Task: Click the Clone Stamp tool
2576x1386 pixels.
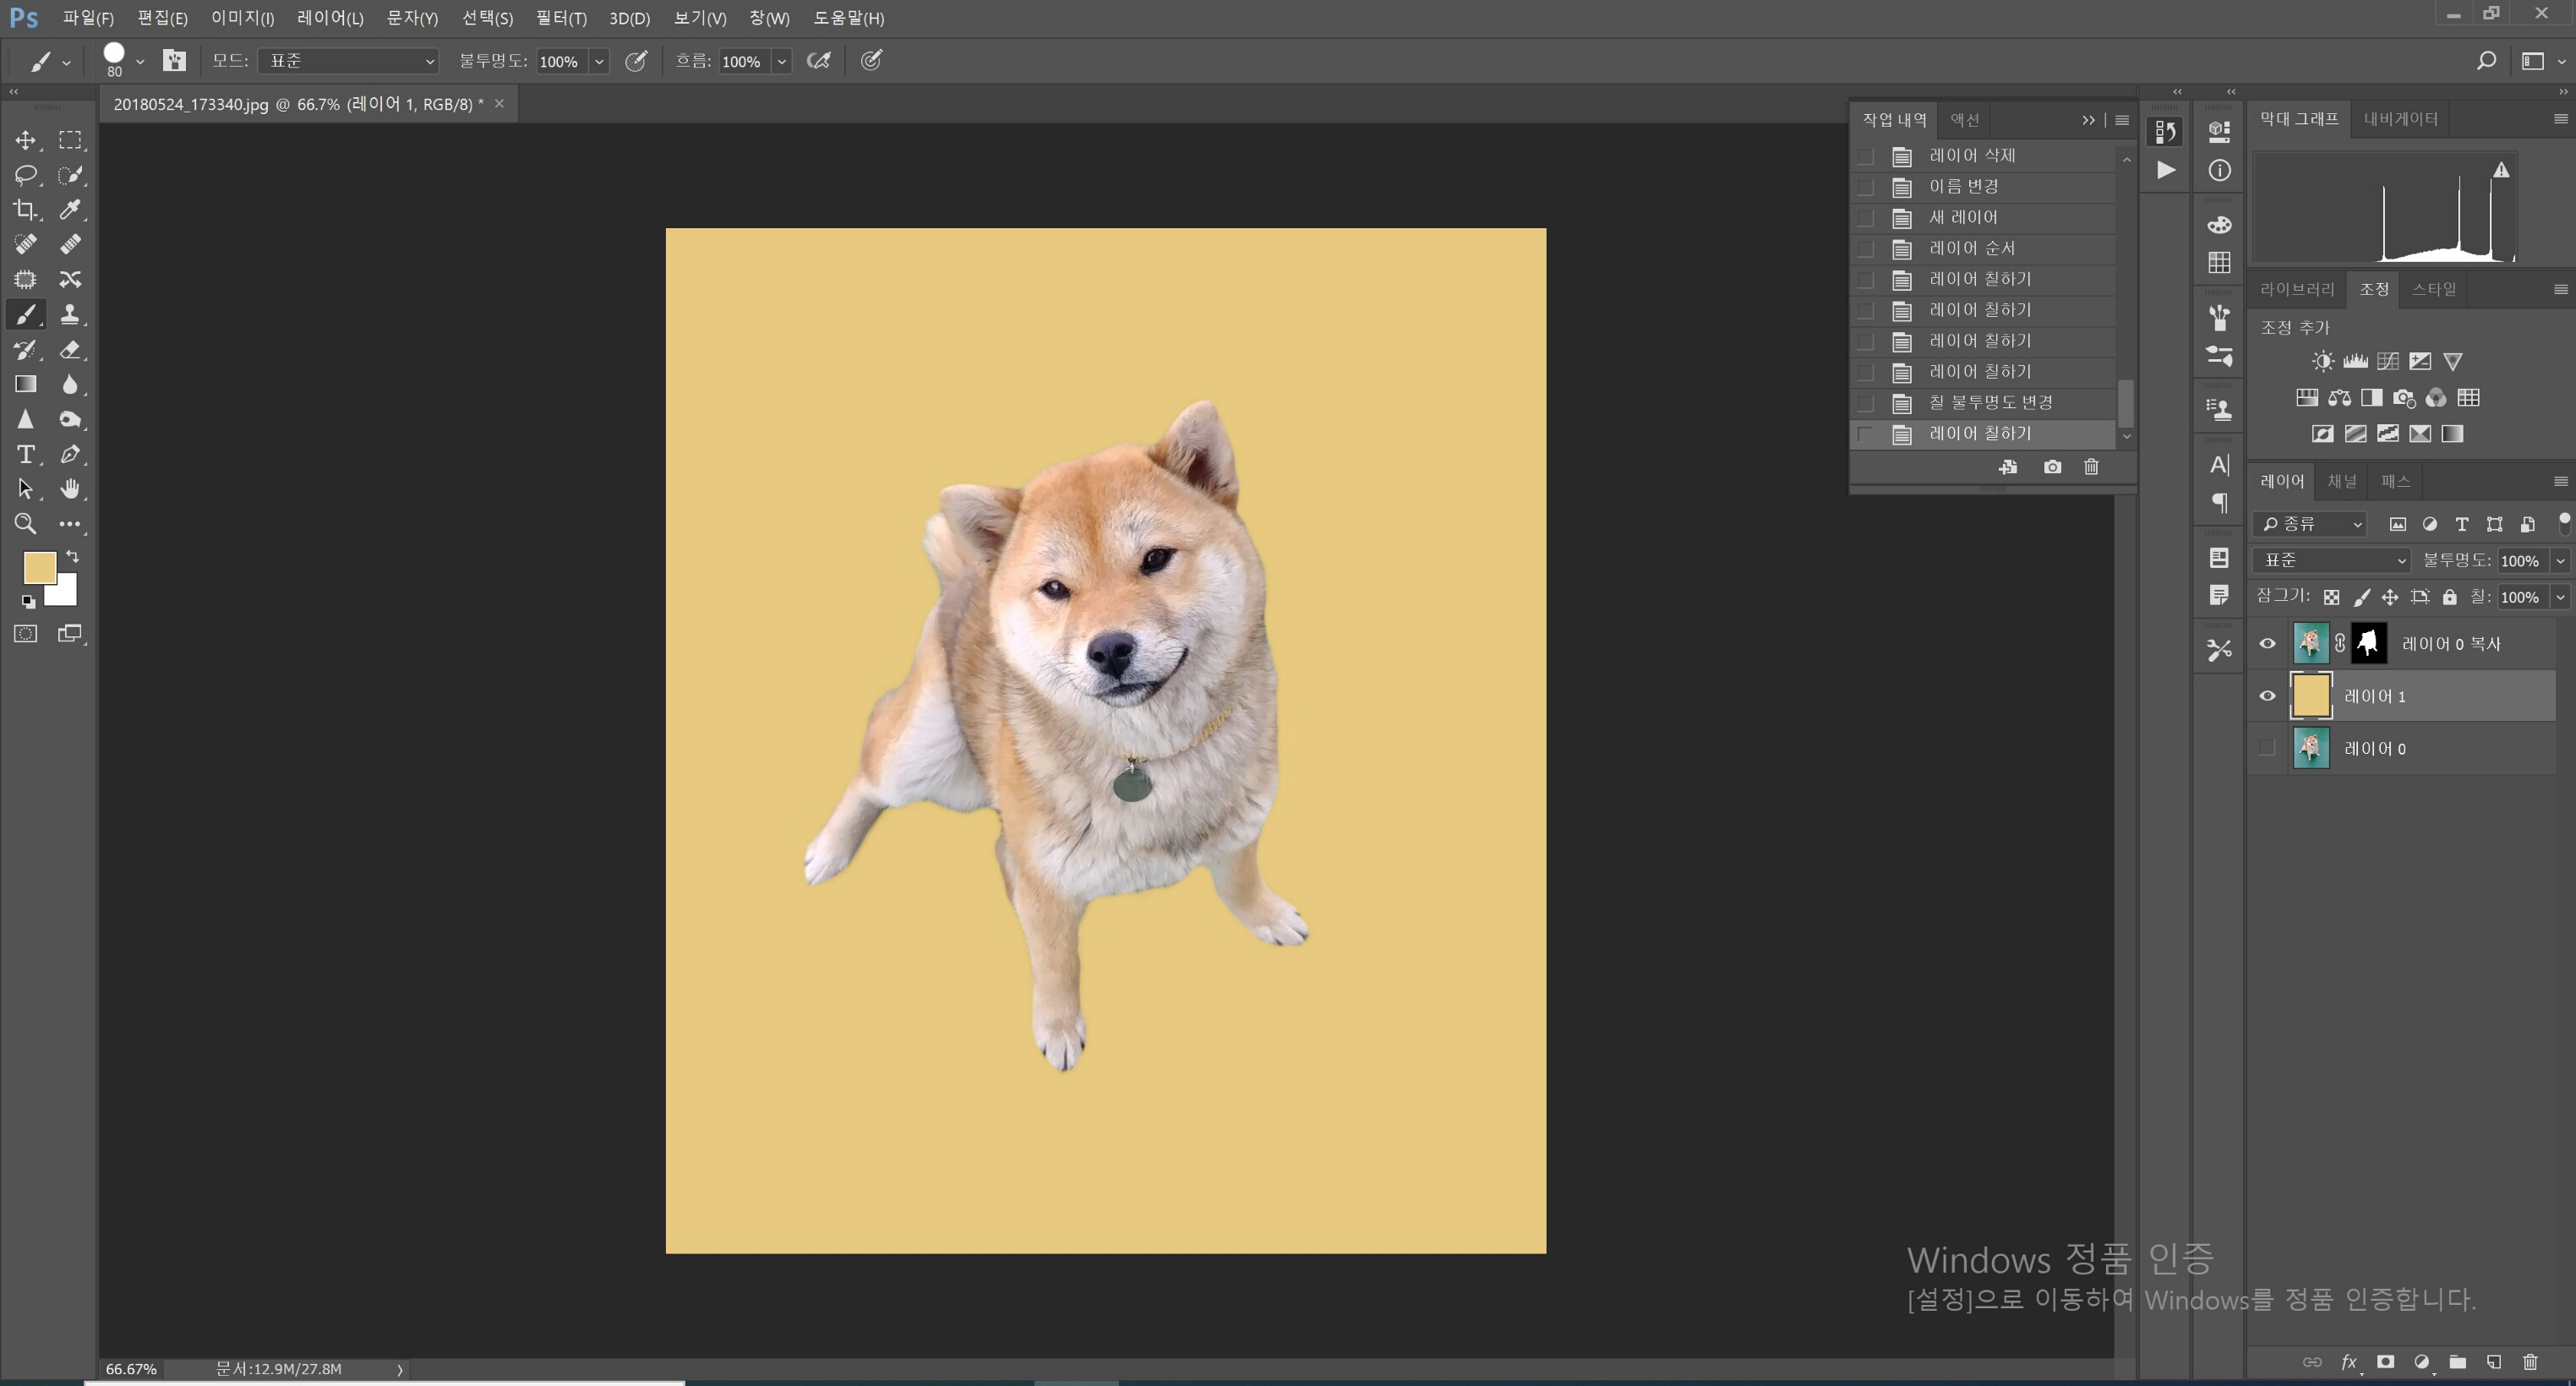Action: click(x=70, y=314)
